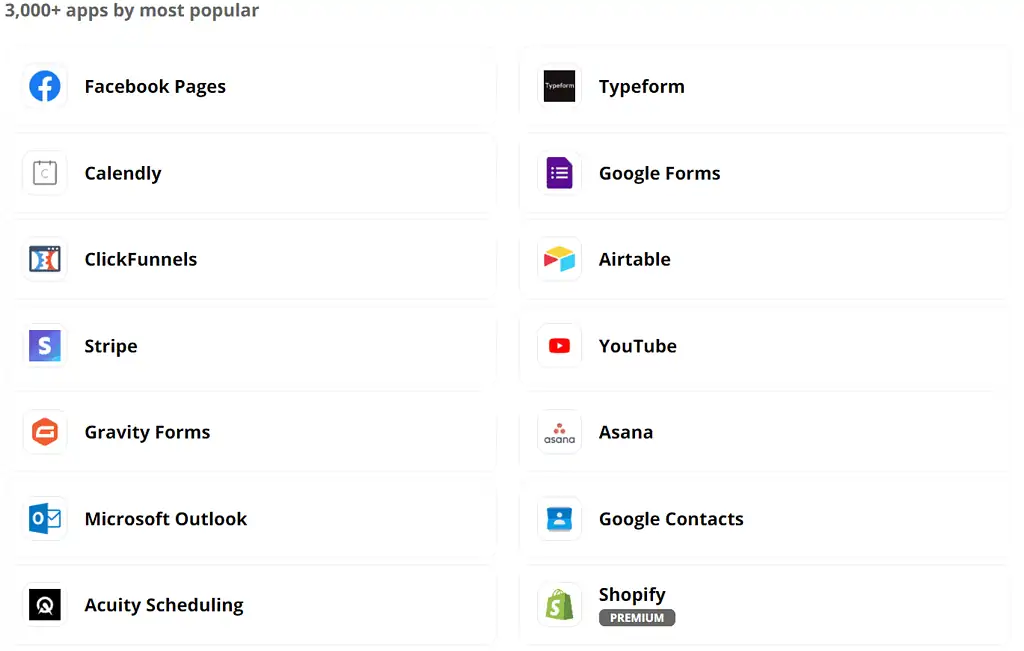
Task: Click the Typeform black logo icon
Action: click(x=559, y=87)
